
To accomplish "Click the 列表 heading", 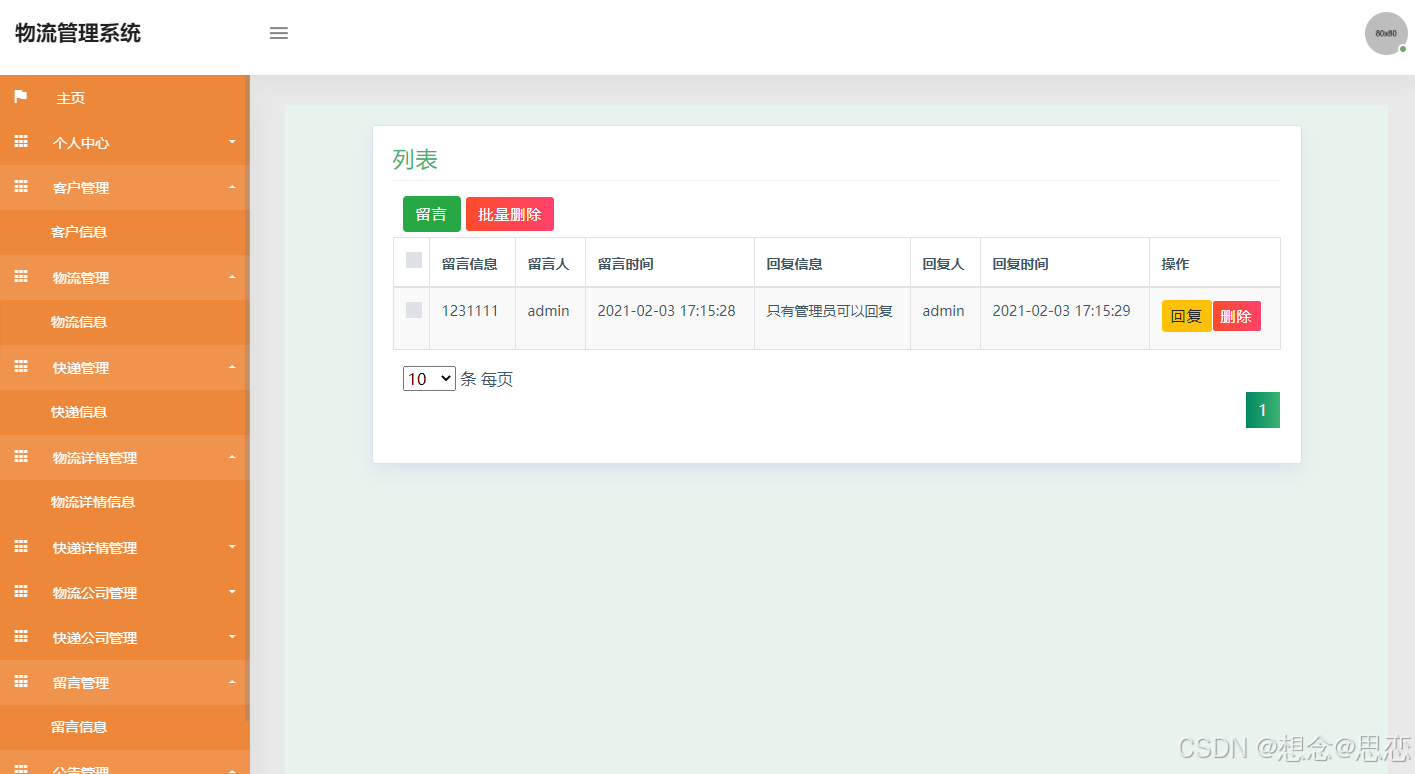I will point(415,159).
